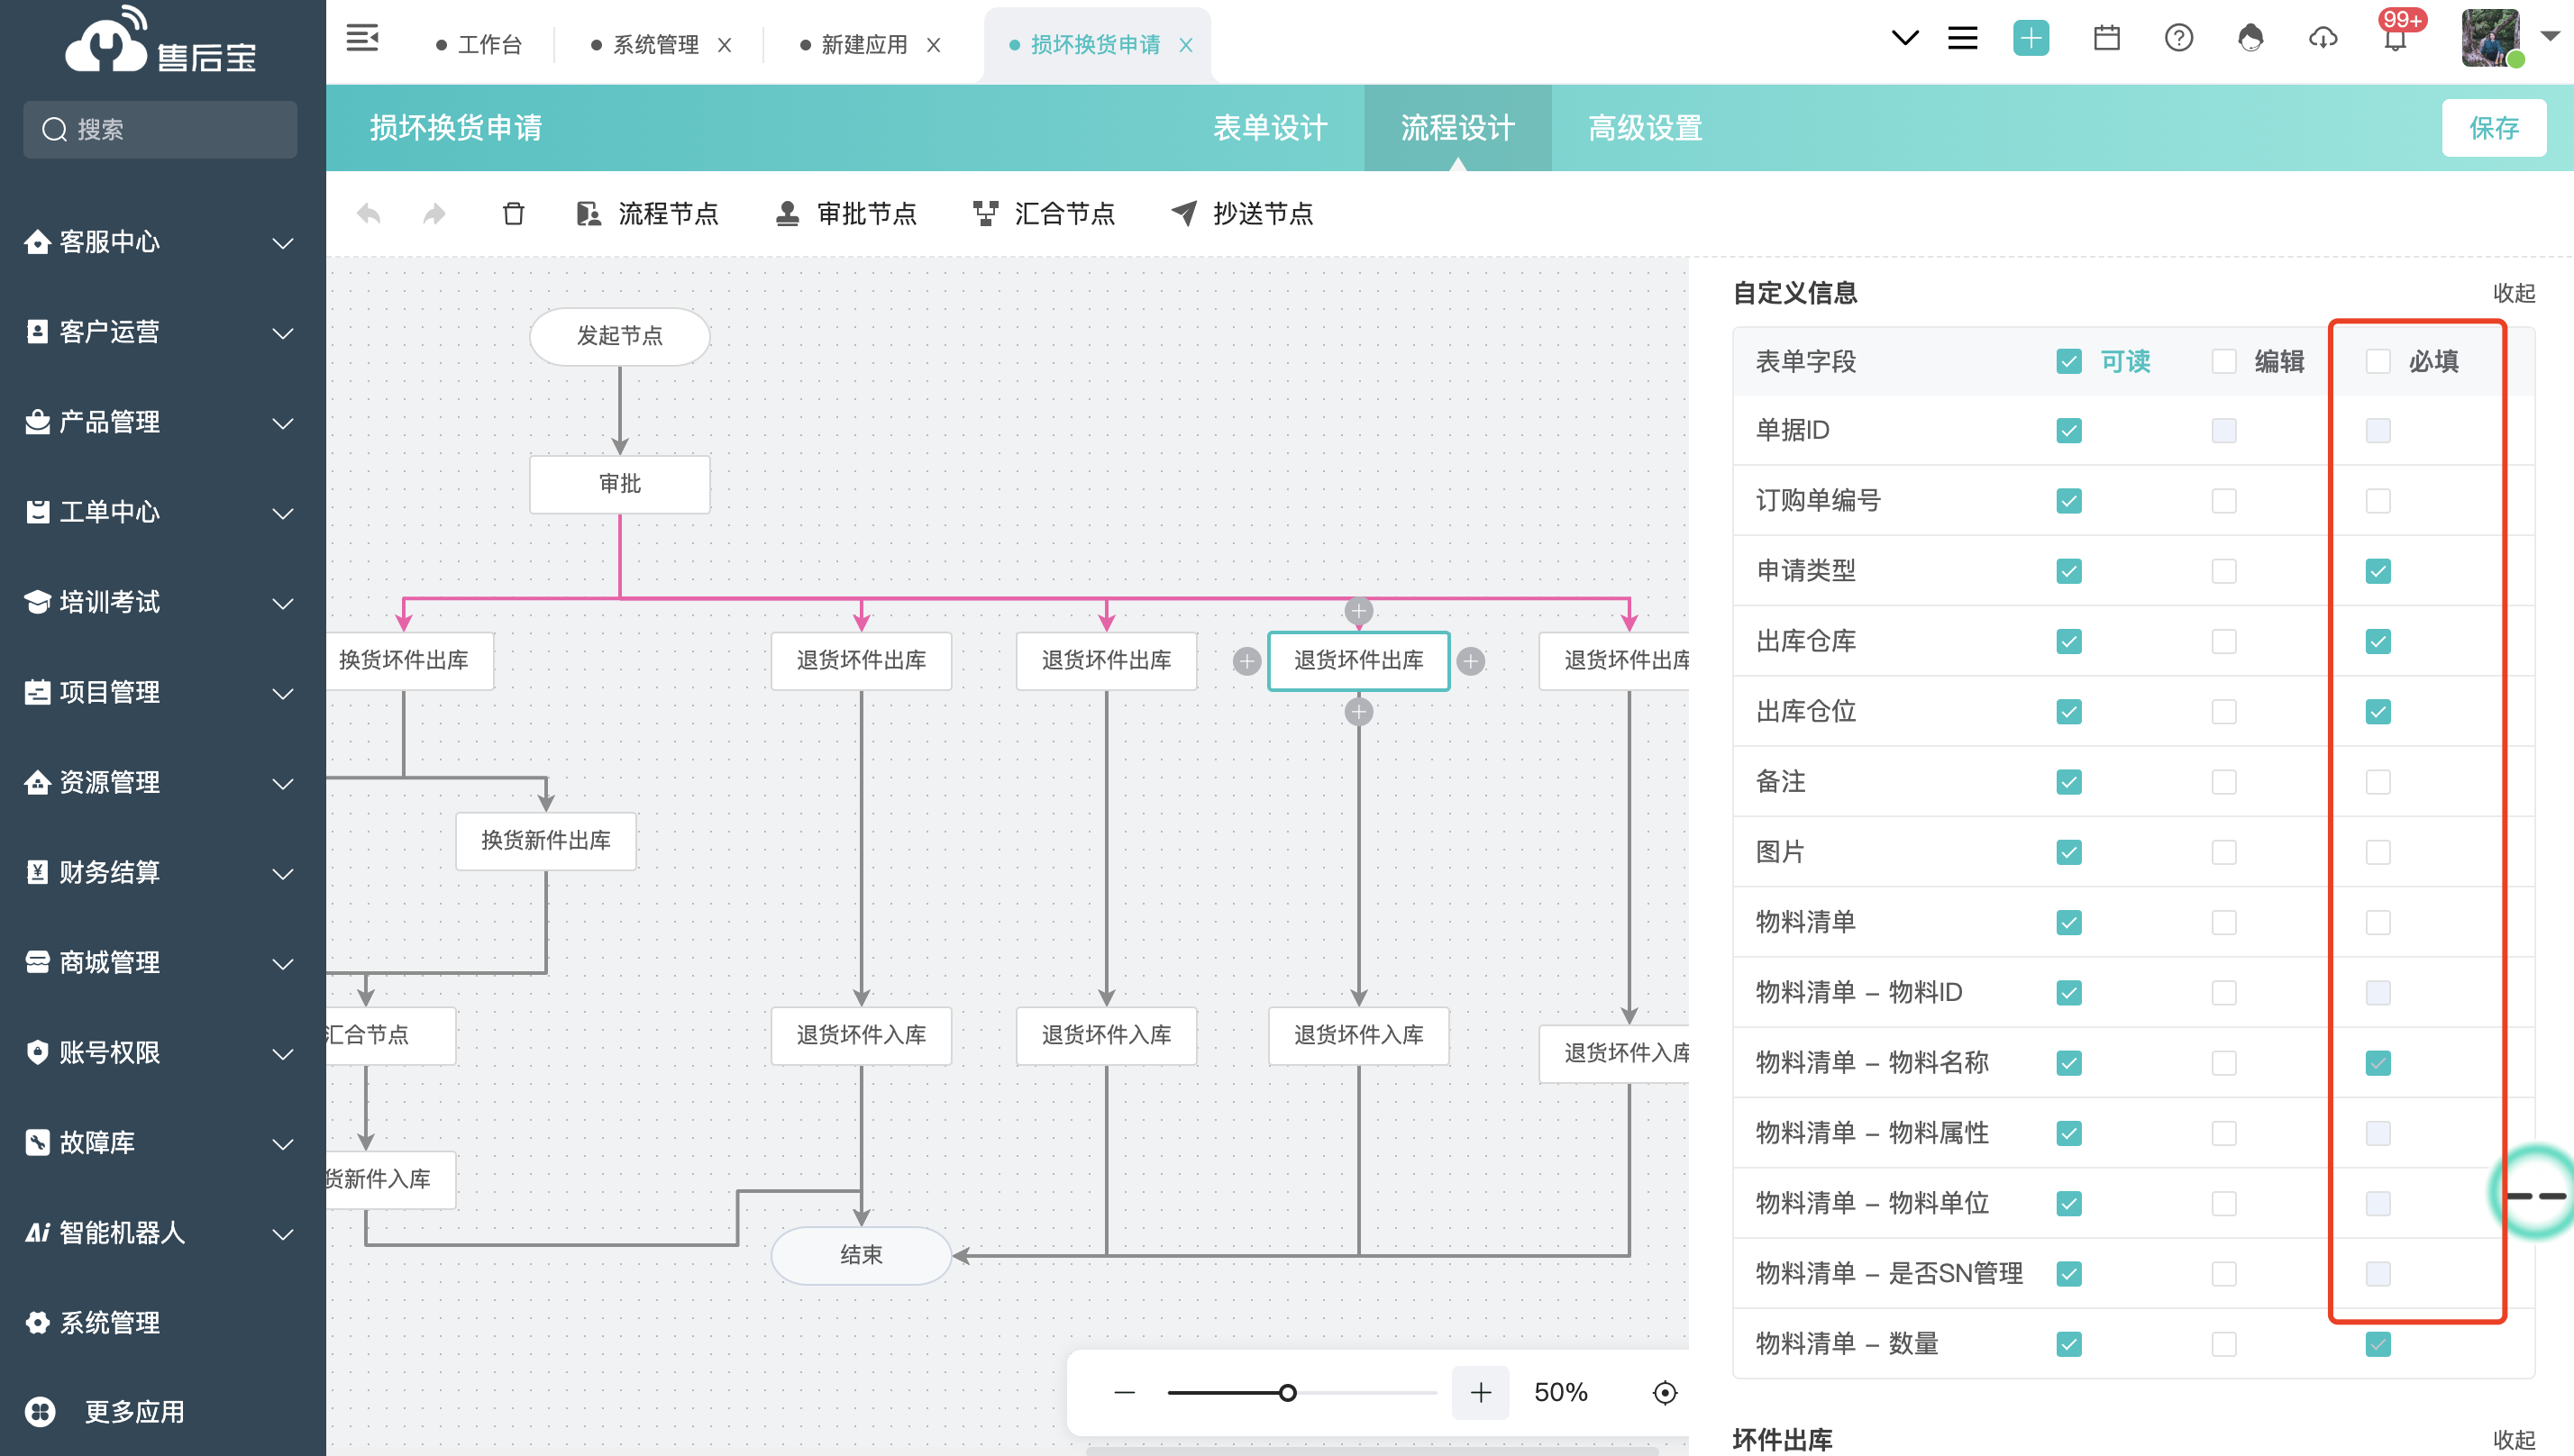Add a 流程节点 from the toolbar
The width and height of the screenshot is (2574, 1456).
[x=647, y=213]
